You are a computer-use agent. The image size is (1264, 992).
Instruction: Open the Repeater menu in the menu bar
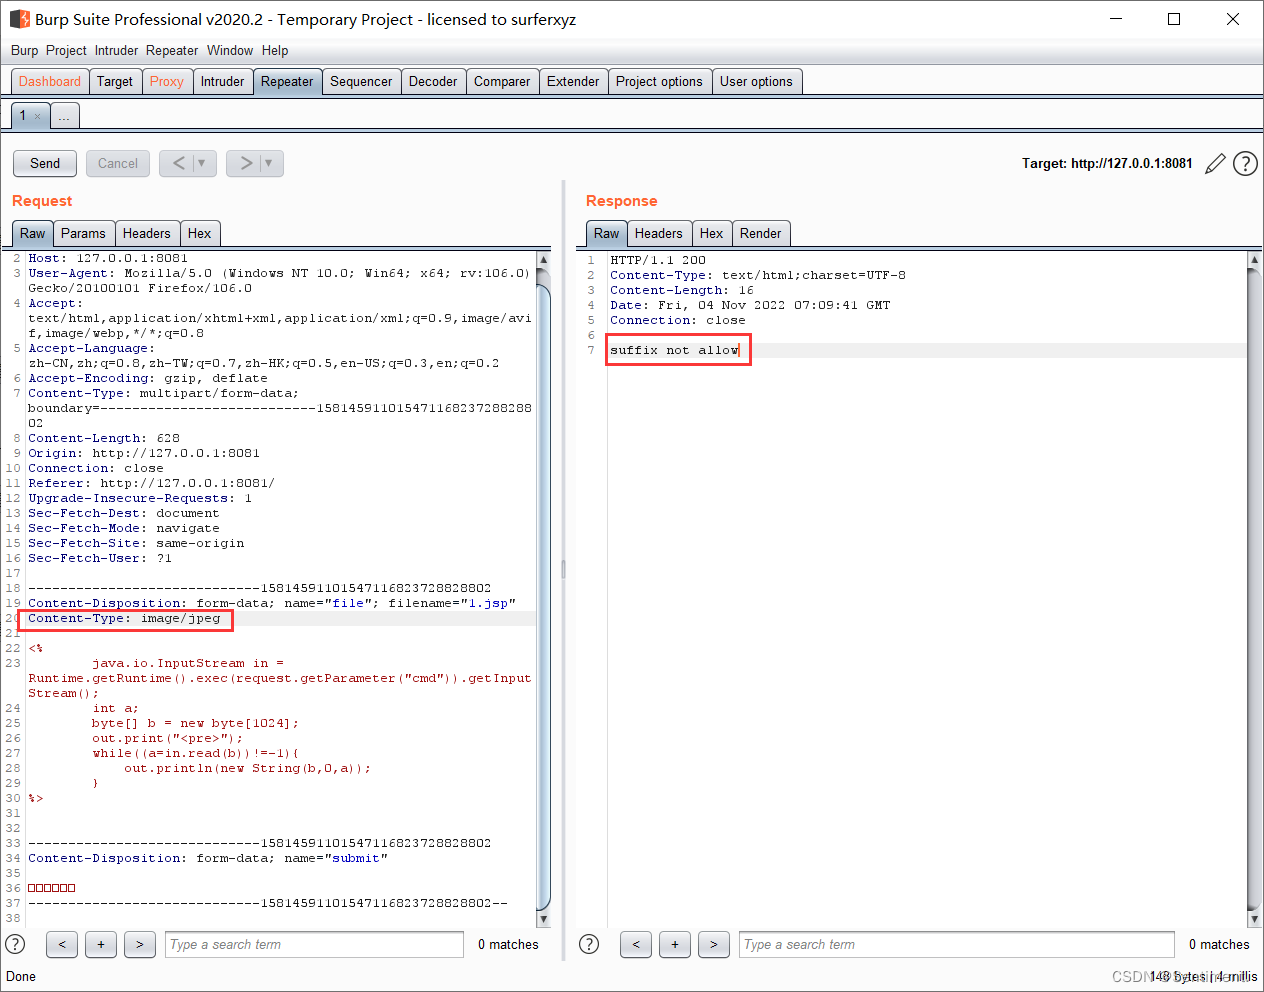pos(172,50)
